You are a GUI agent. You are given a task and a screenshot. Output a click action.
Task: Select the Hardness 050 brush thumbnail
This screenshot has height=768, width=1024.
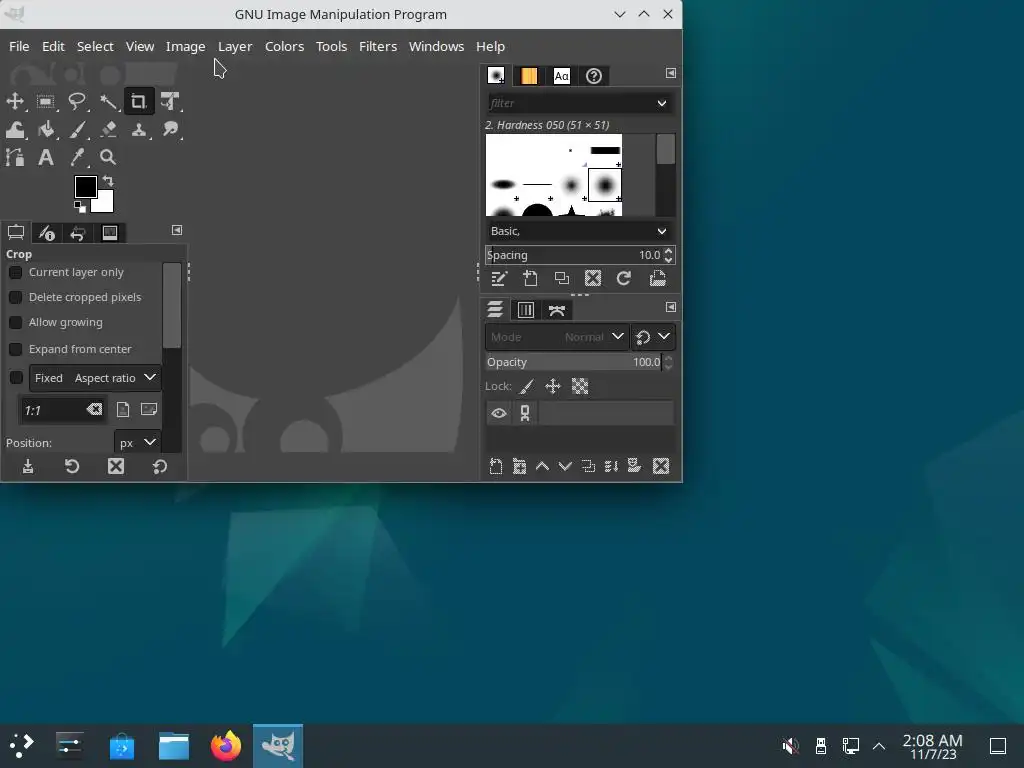[605, 185]
